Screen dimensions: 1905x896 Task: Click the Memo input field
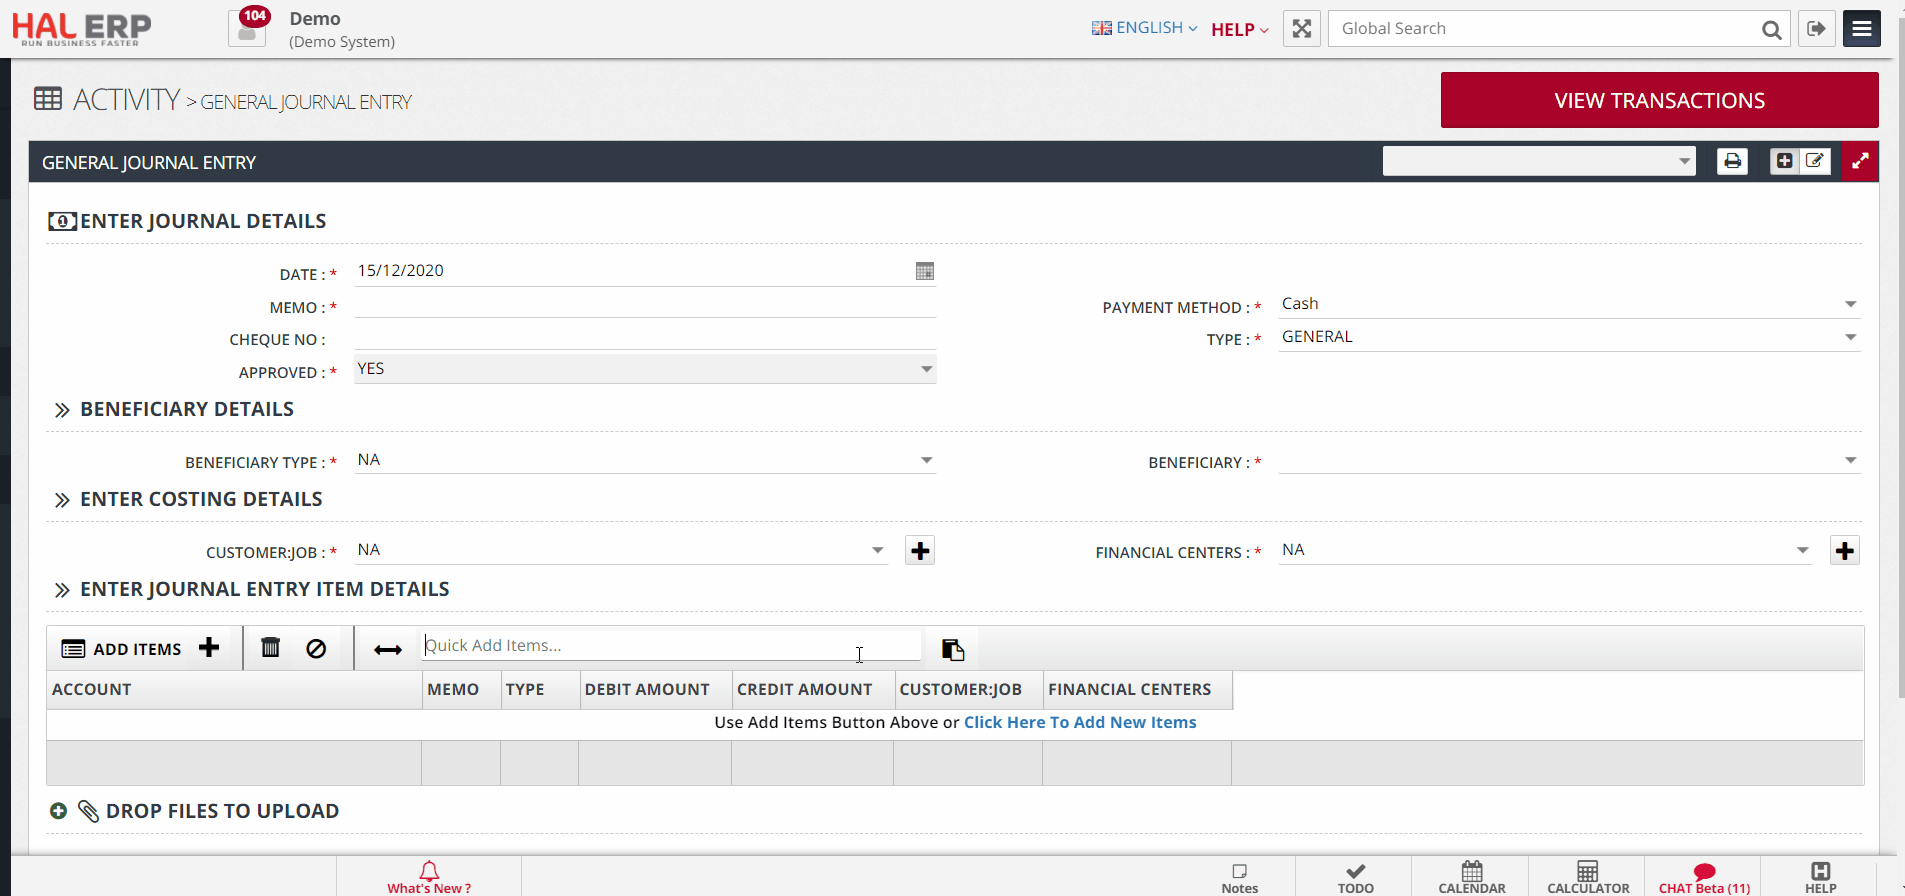point(644,305)
